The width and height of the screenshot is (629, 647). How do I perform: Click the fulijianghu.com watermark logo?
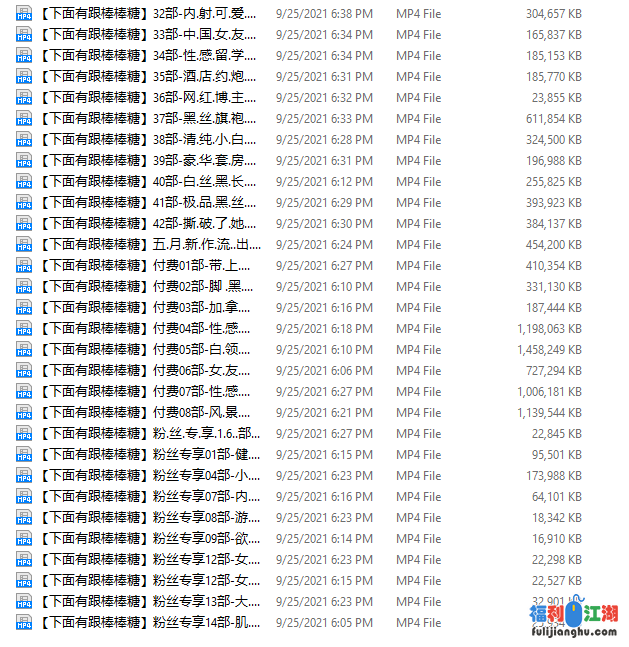[574, 617]
